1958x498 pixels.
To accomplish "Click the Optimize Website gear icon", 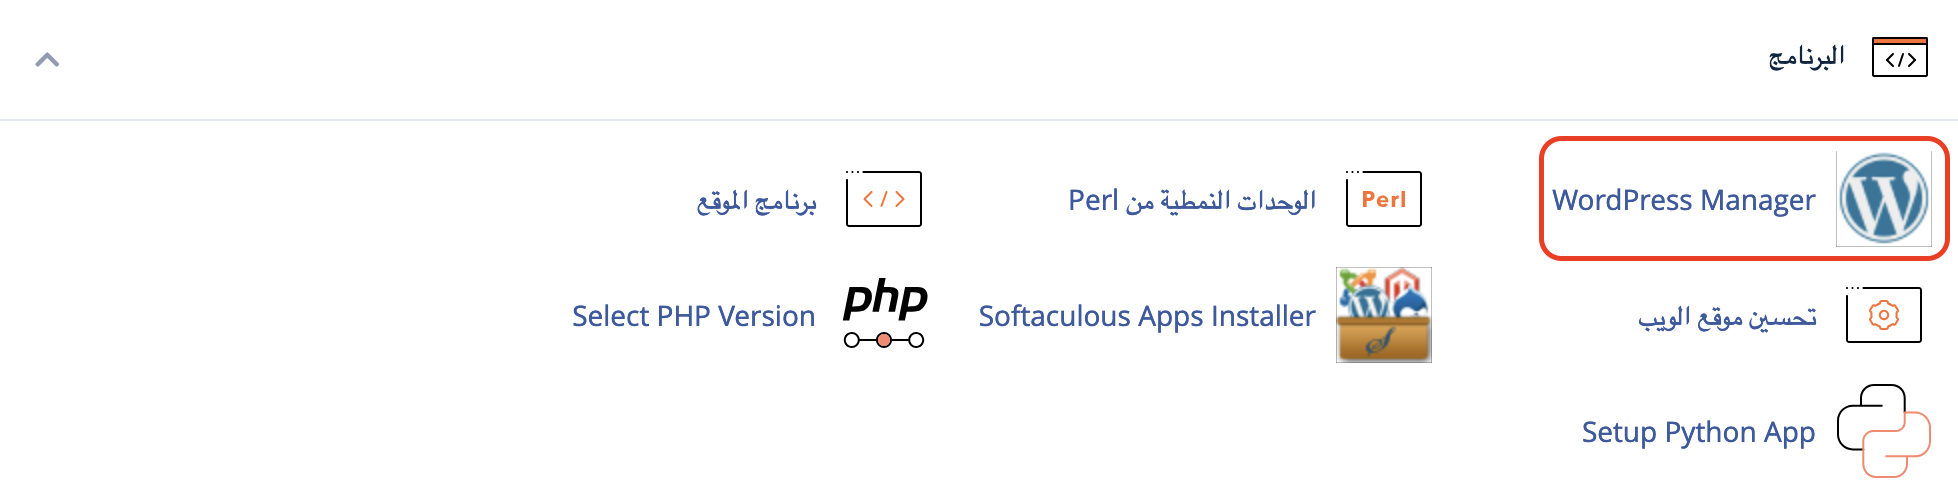I will coord(1883,314).
